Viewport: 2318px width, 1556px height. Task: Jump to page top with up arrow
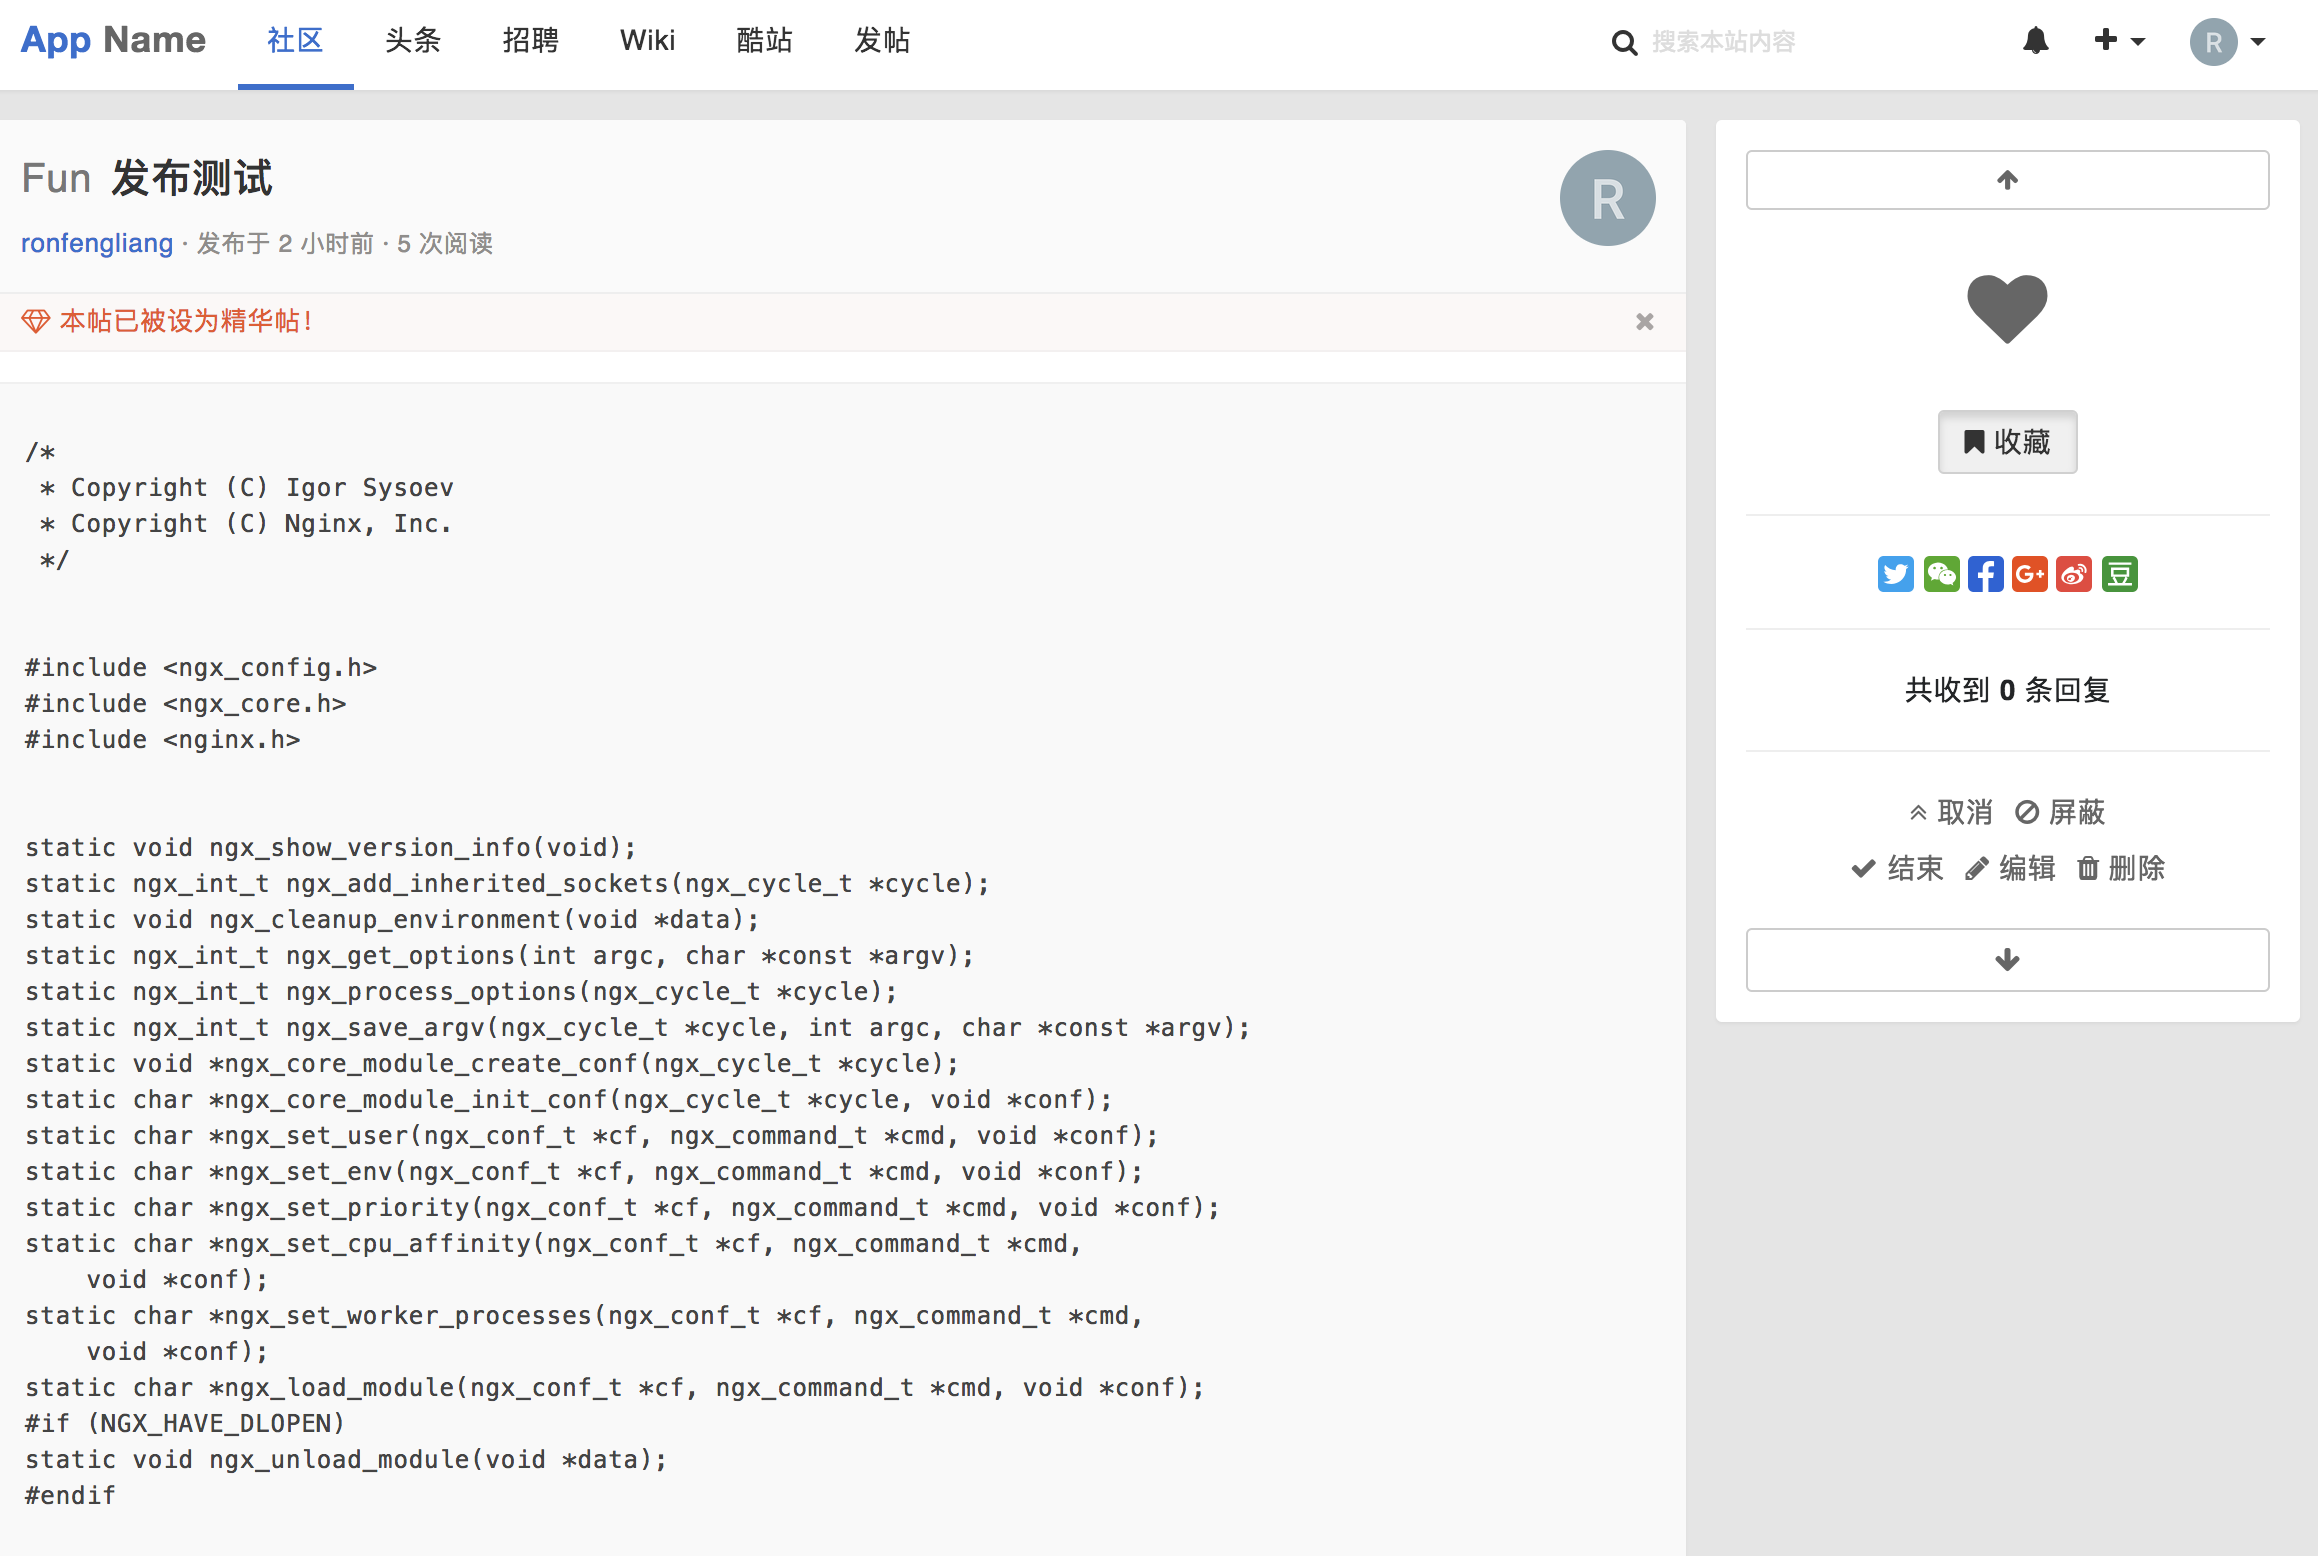tap(2007, 180)
